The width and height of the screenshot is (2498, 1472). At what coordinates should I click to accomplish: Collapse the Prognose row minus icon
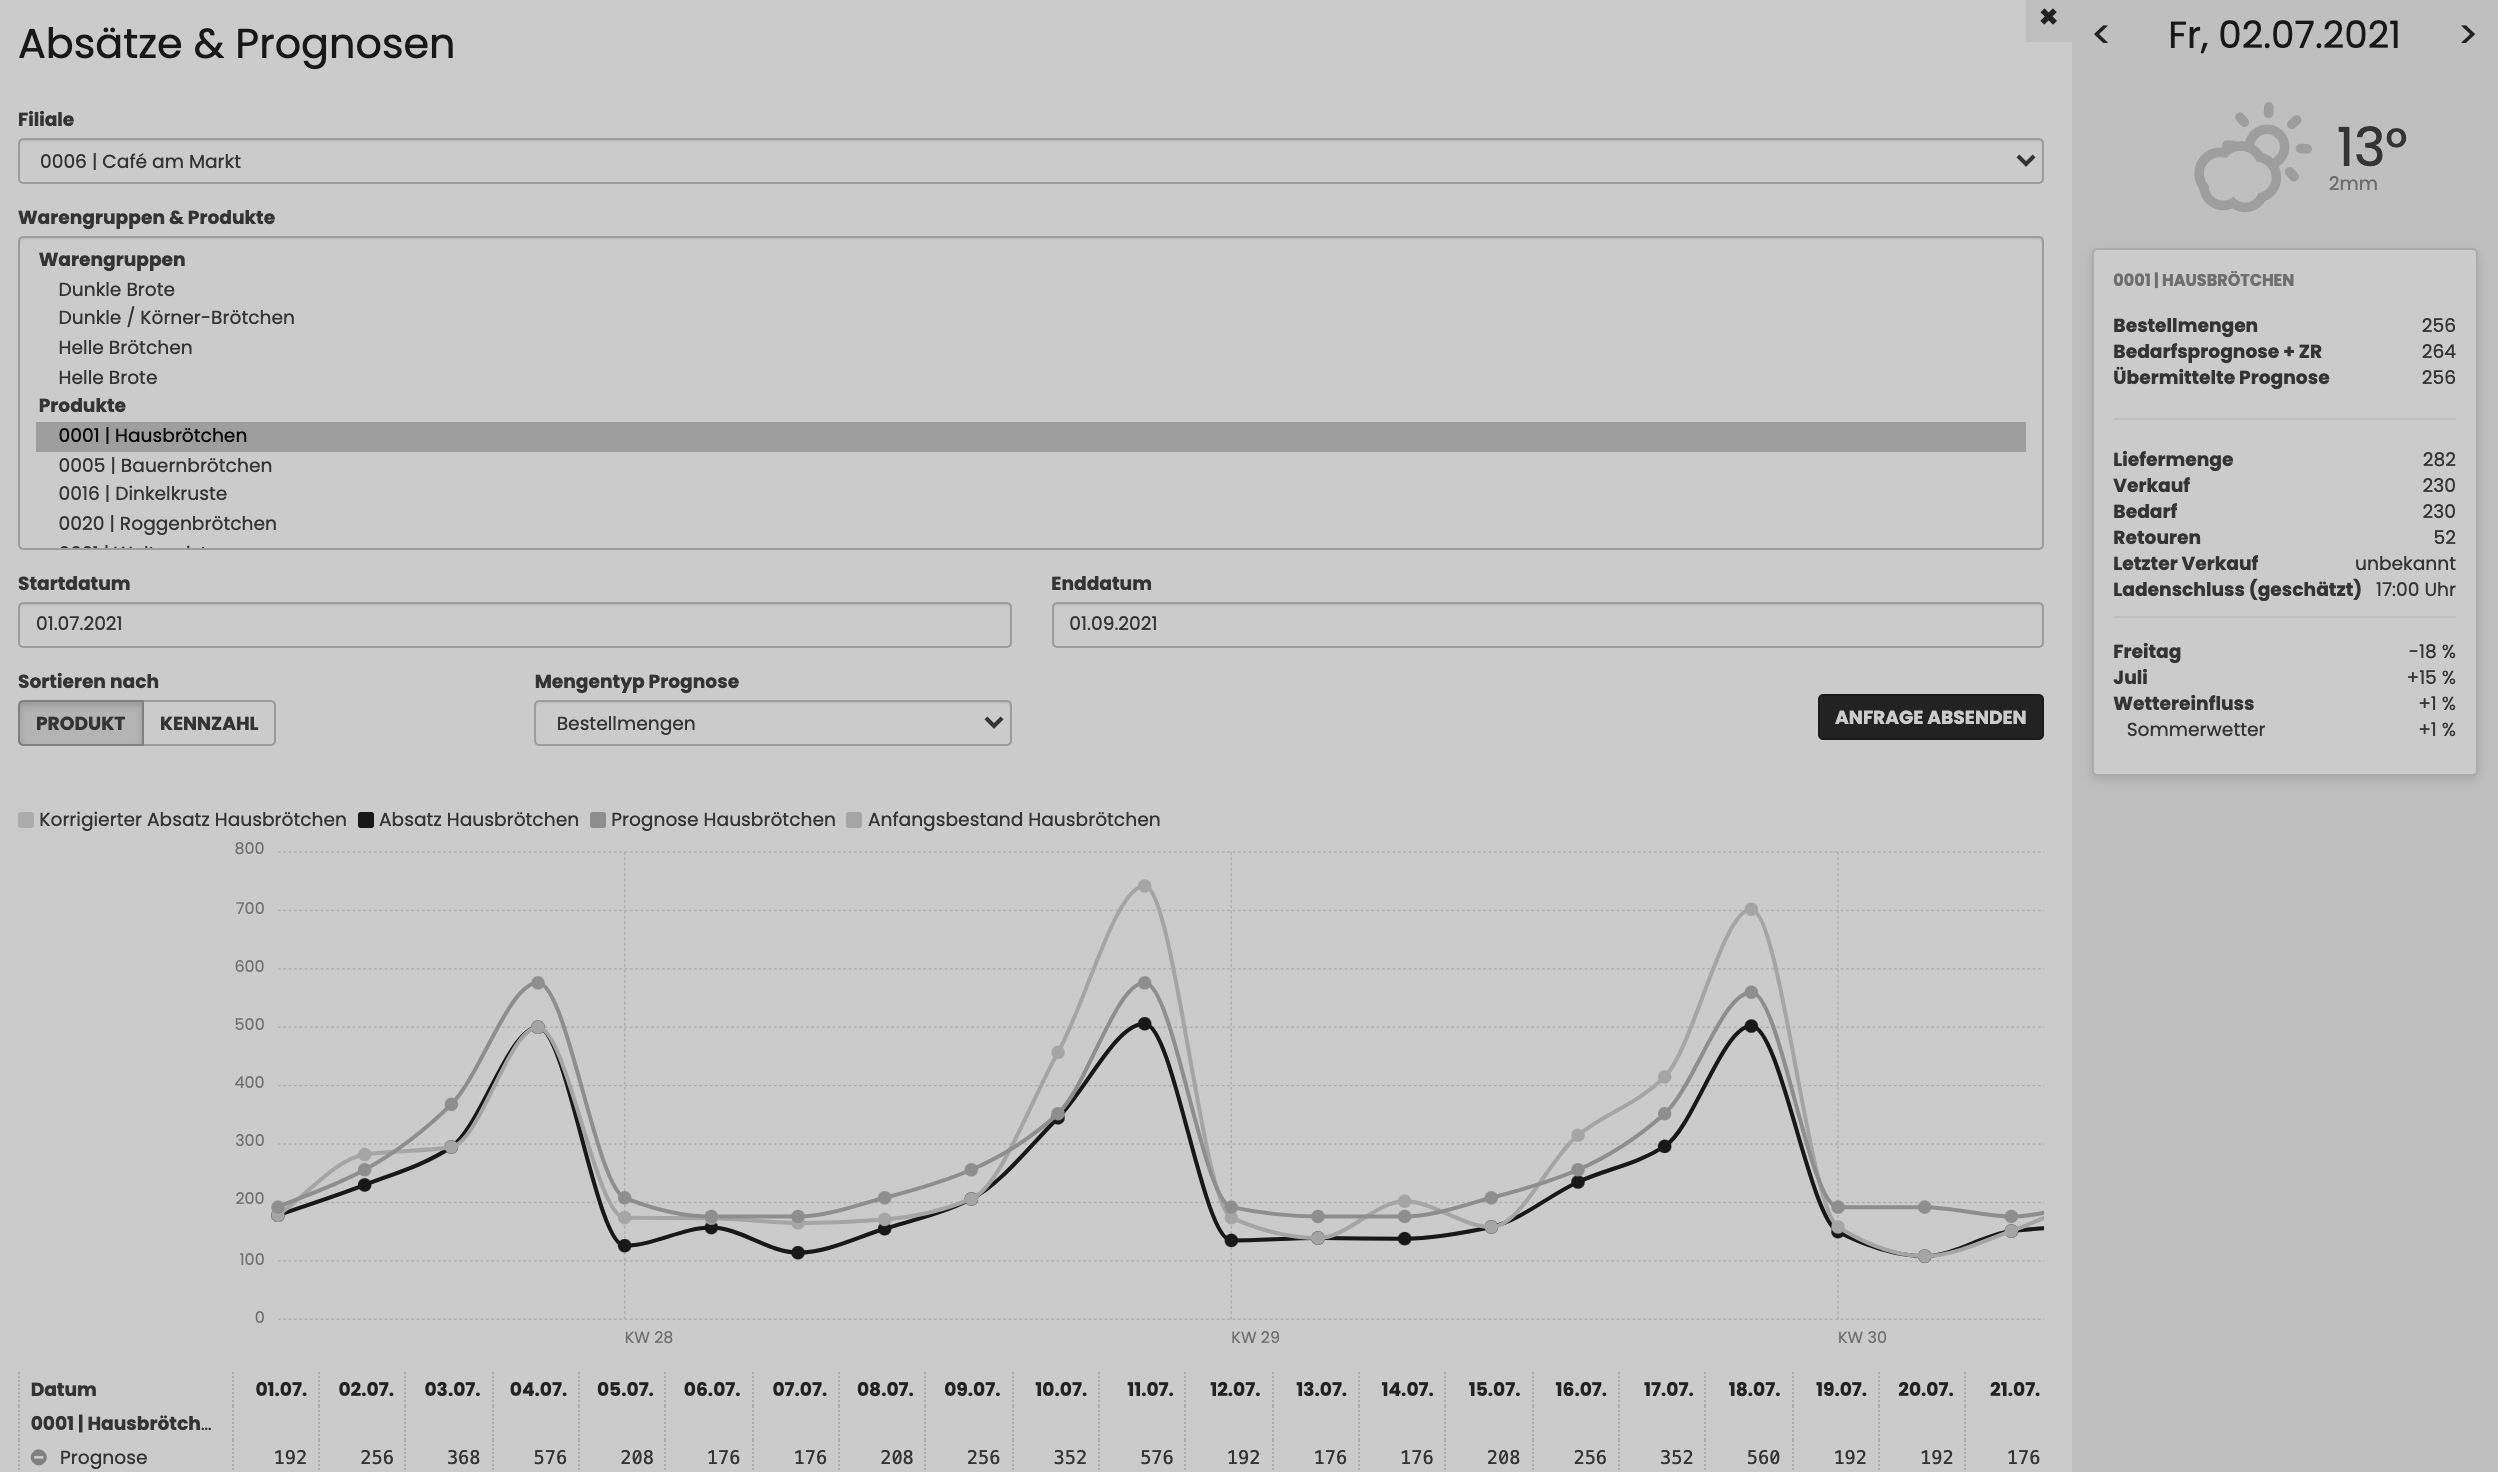[x=38, y=1457]
